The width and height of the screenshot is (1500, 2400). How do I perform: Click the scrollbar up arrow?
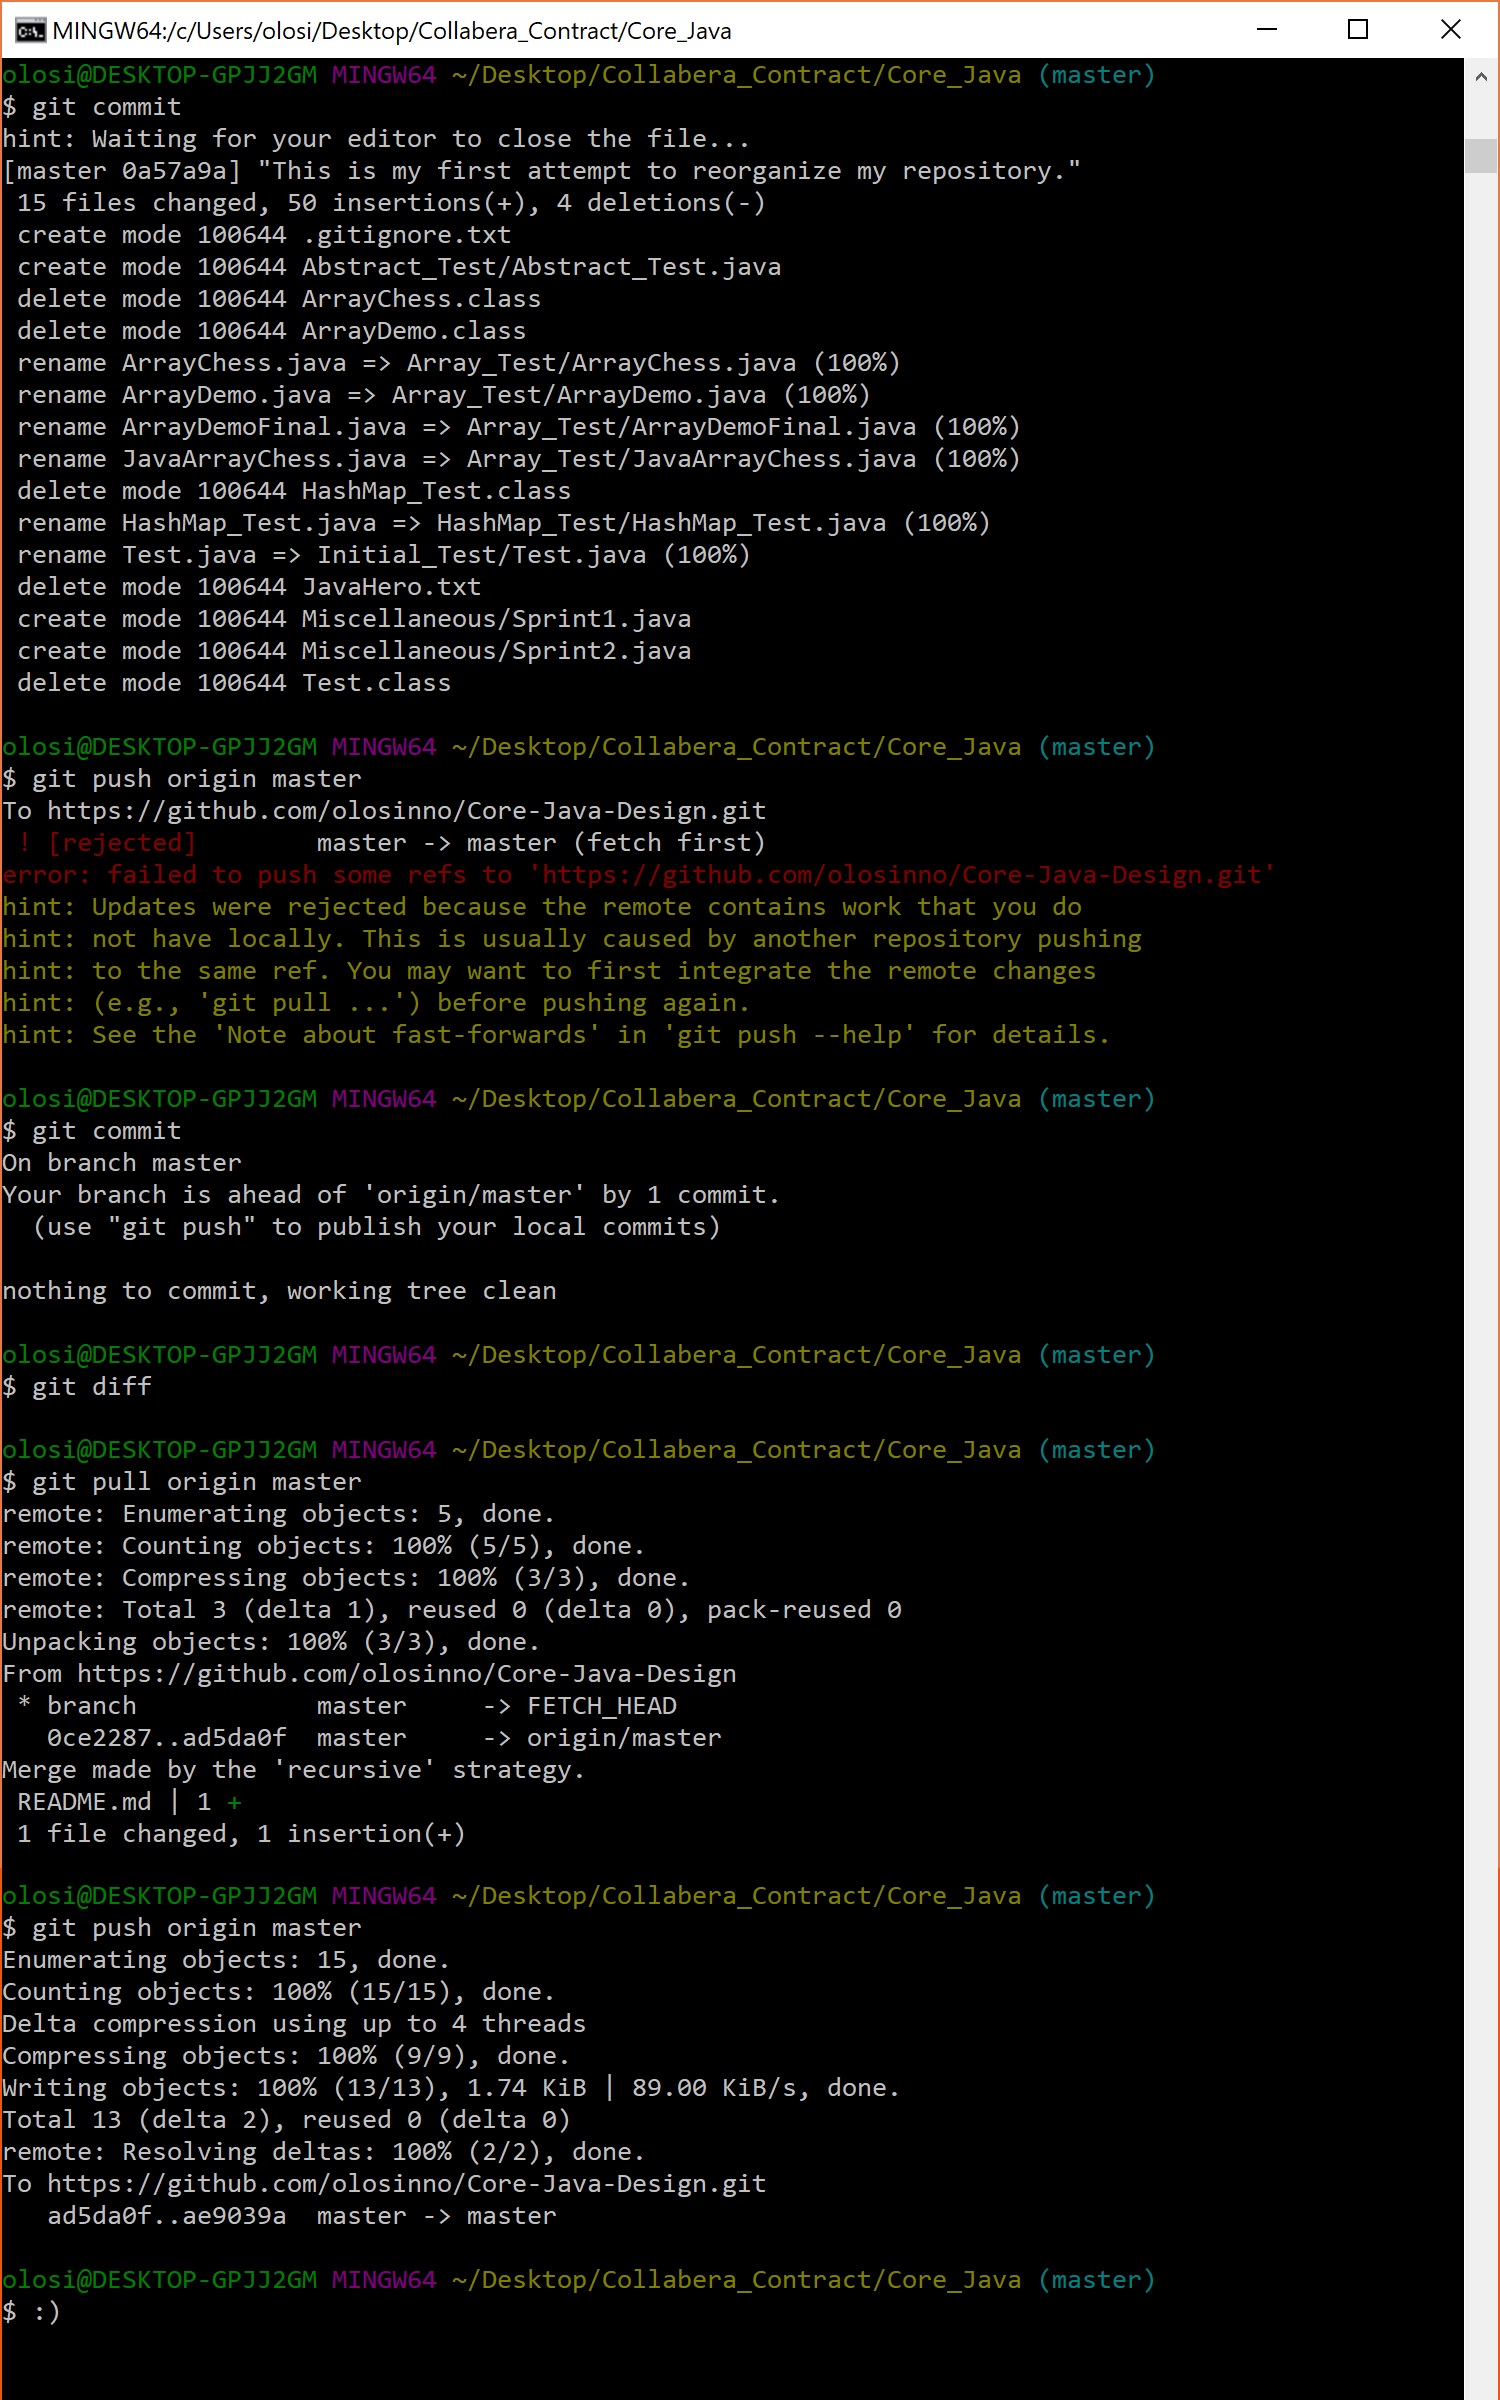[x=1481, y=77]
